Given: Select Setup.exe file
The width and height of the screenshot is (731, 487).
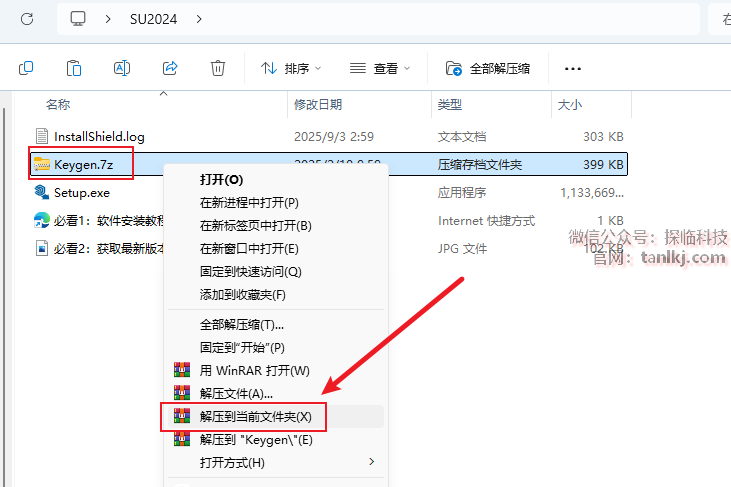Looking at the screenshot, I should pos(82,192).
